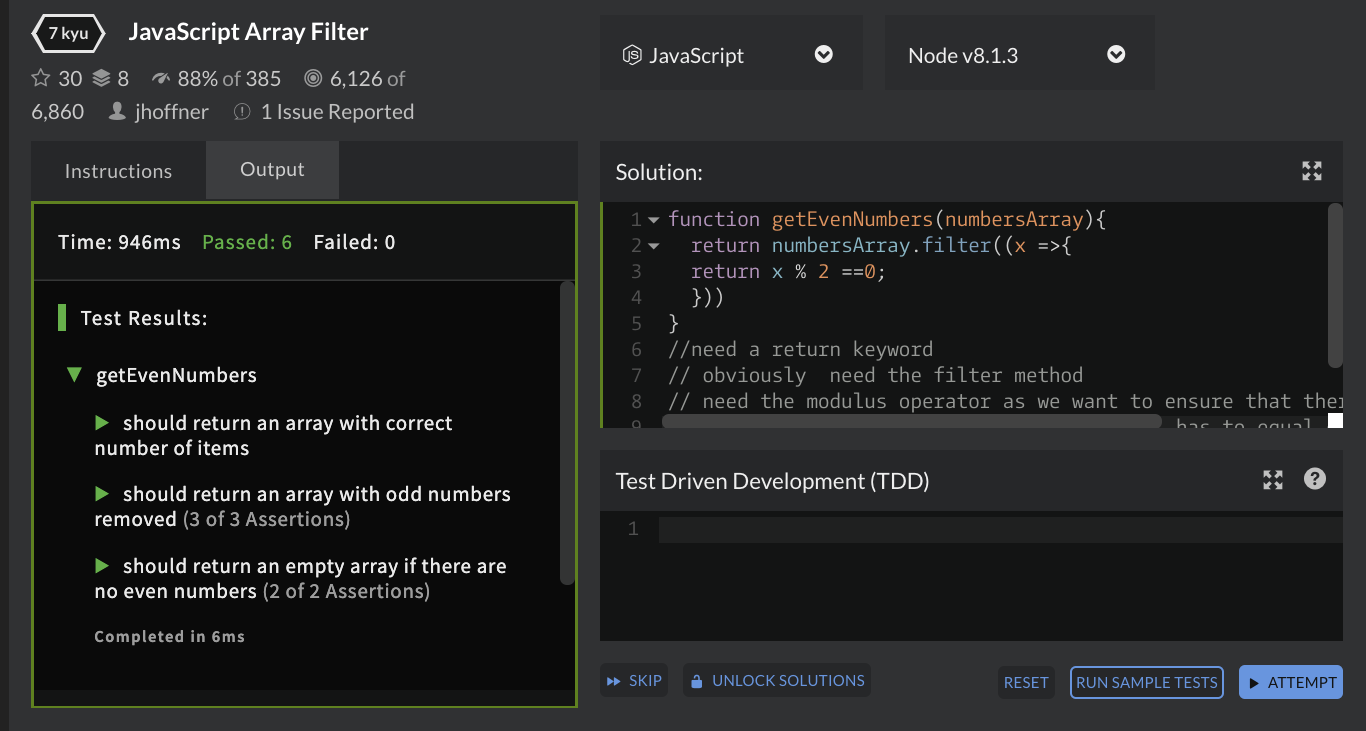Click the ATTEMPT button

pyautogui.click(x=1291, y=681)
